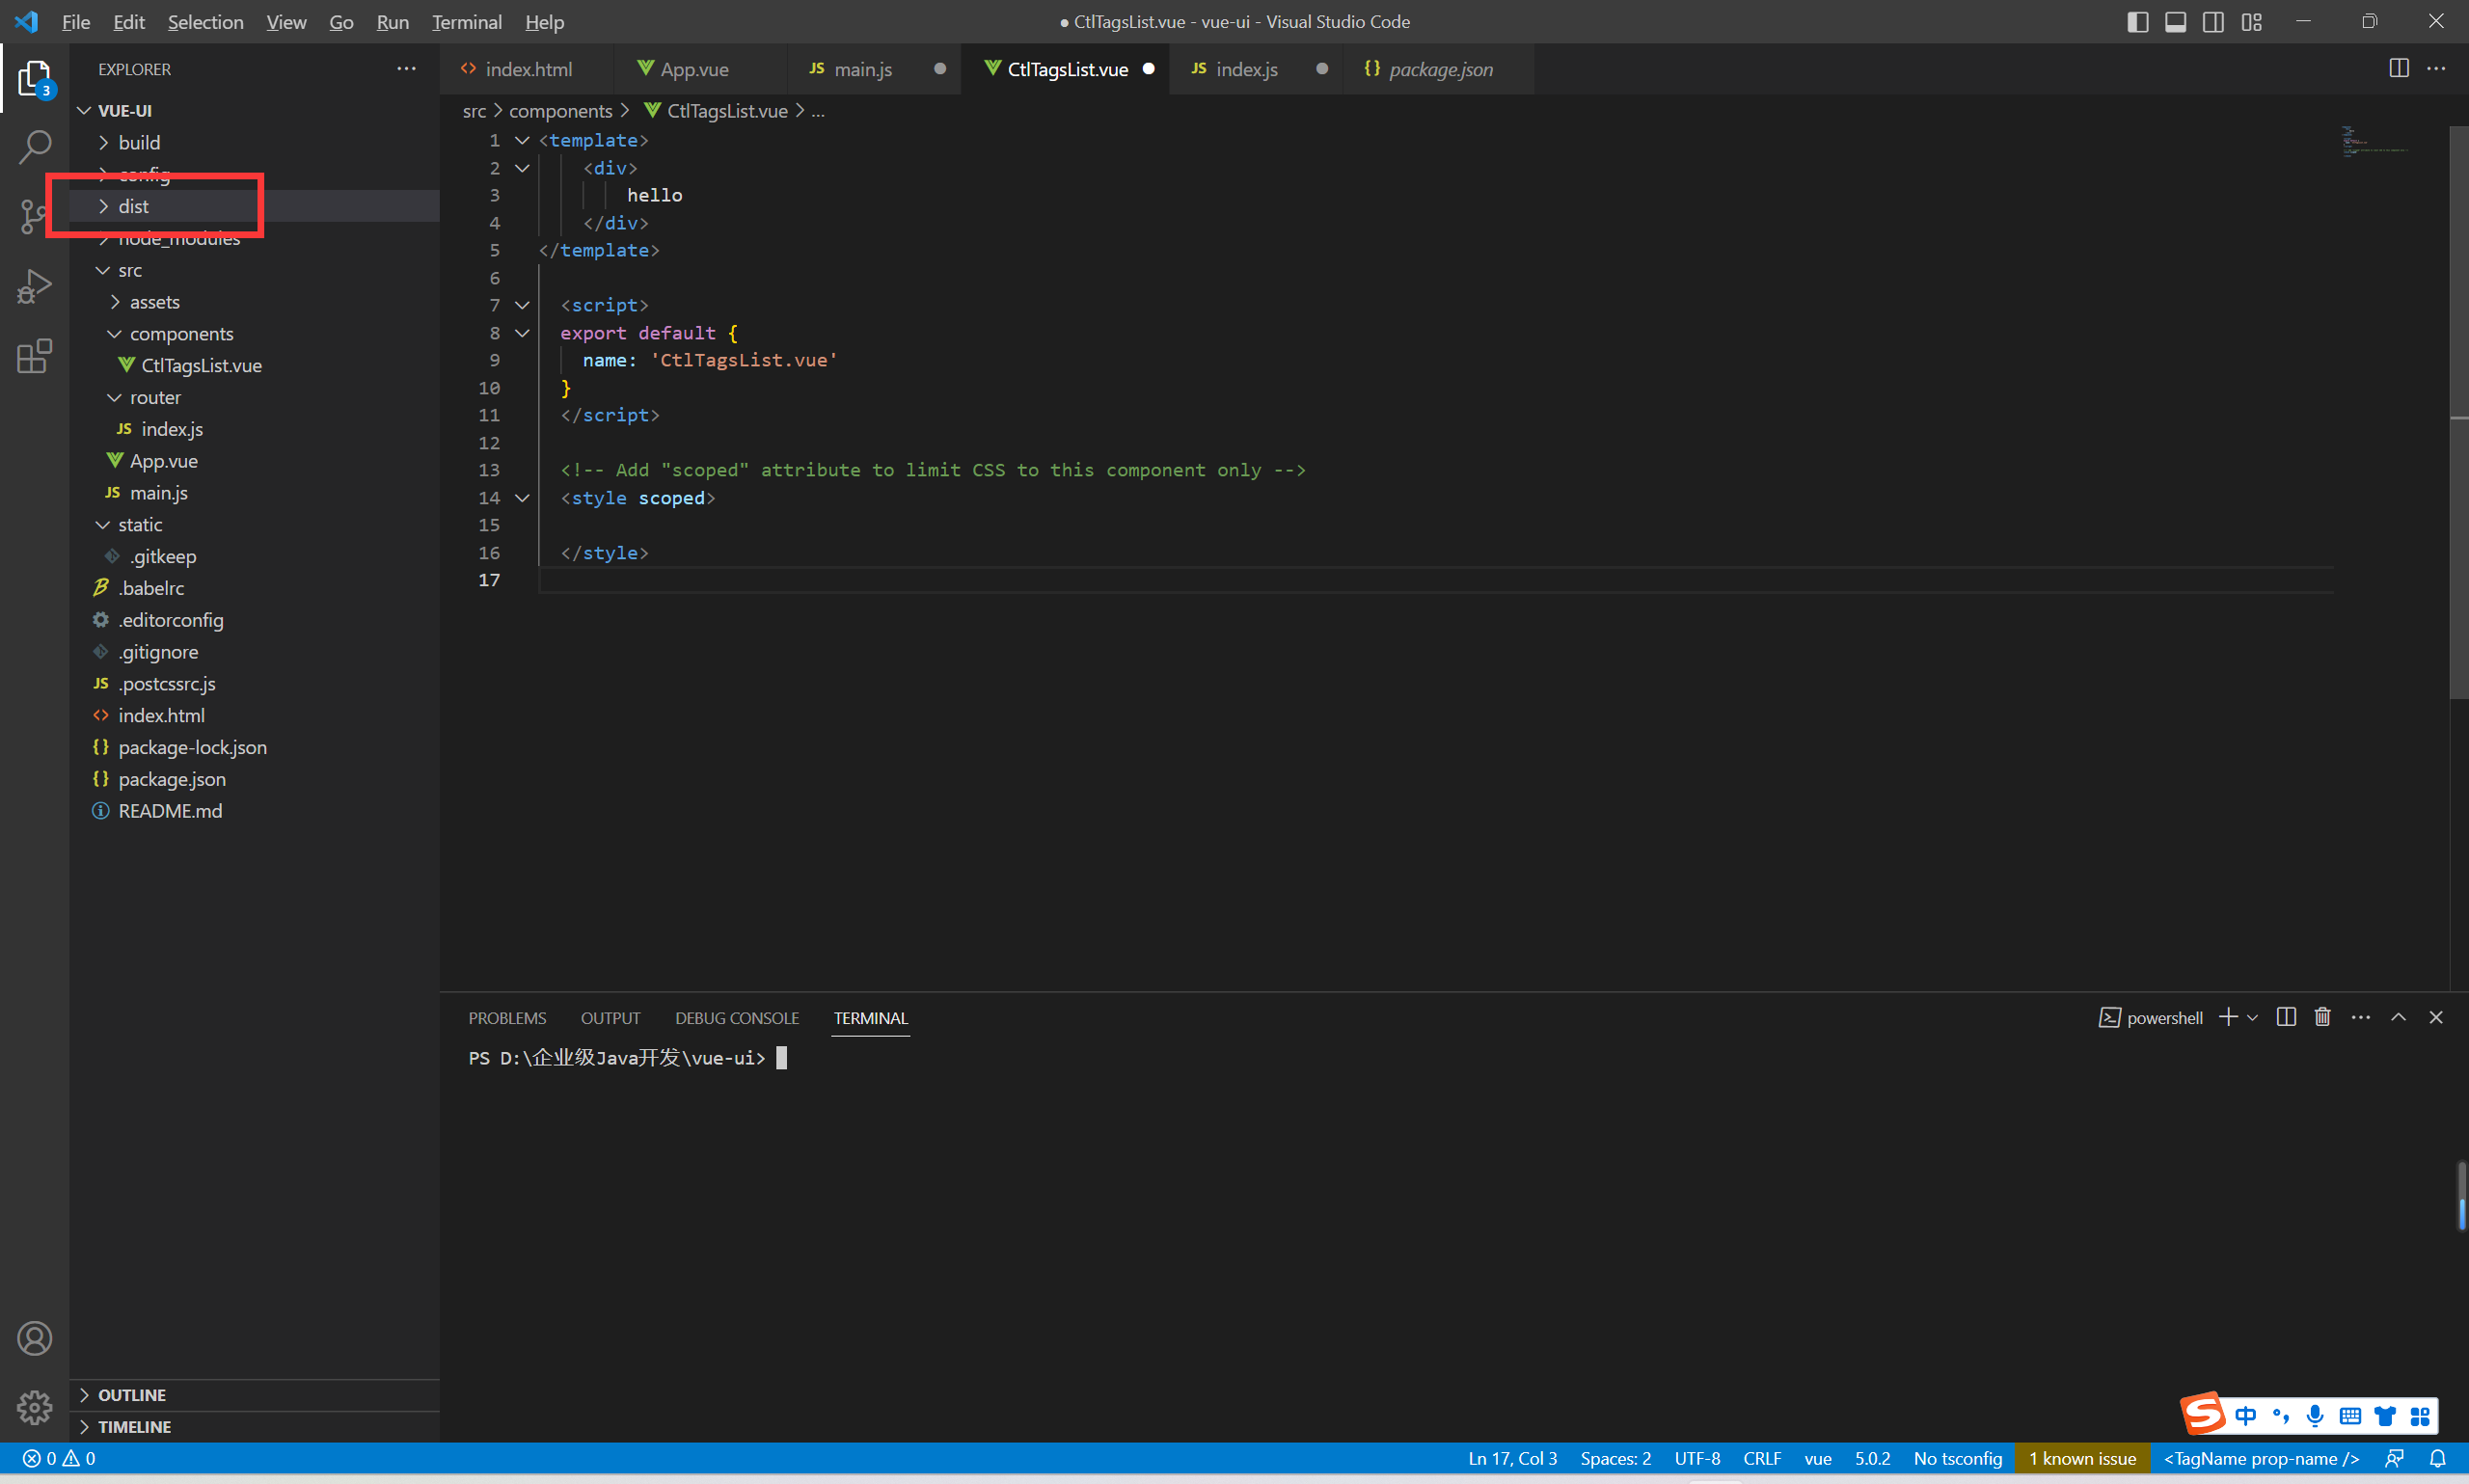Open the Accounts menu icon
Image resolution: width=2469 pixels, height=1484 pixels.
[x=34, y=1338]
